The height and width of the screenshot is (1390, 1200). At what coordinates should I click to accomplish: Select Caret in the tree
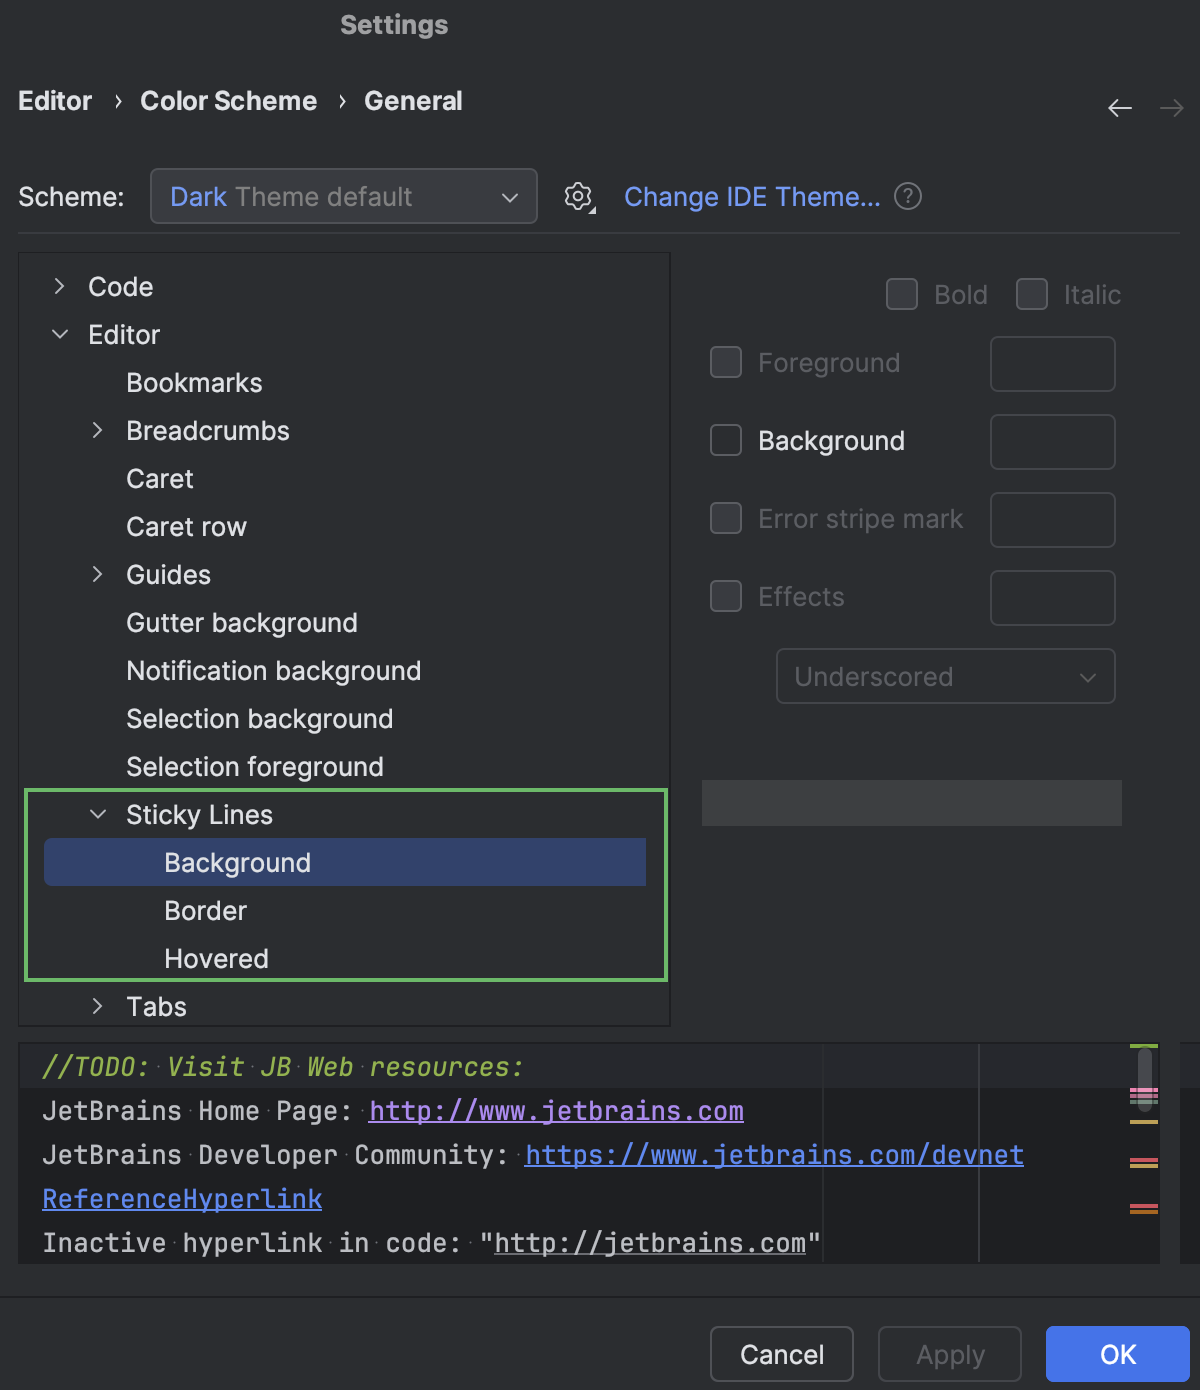click(x=160, y=478)
